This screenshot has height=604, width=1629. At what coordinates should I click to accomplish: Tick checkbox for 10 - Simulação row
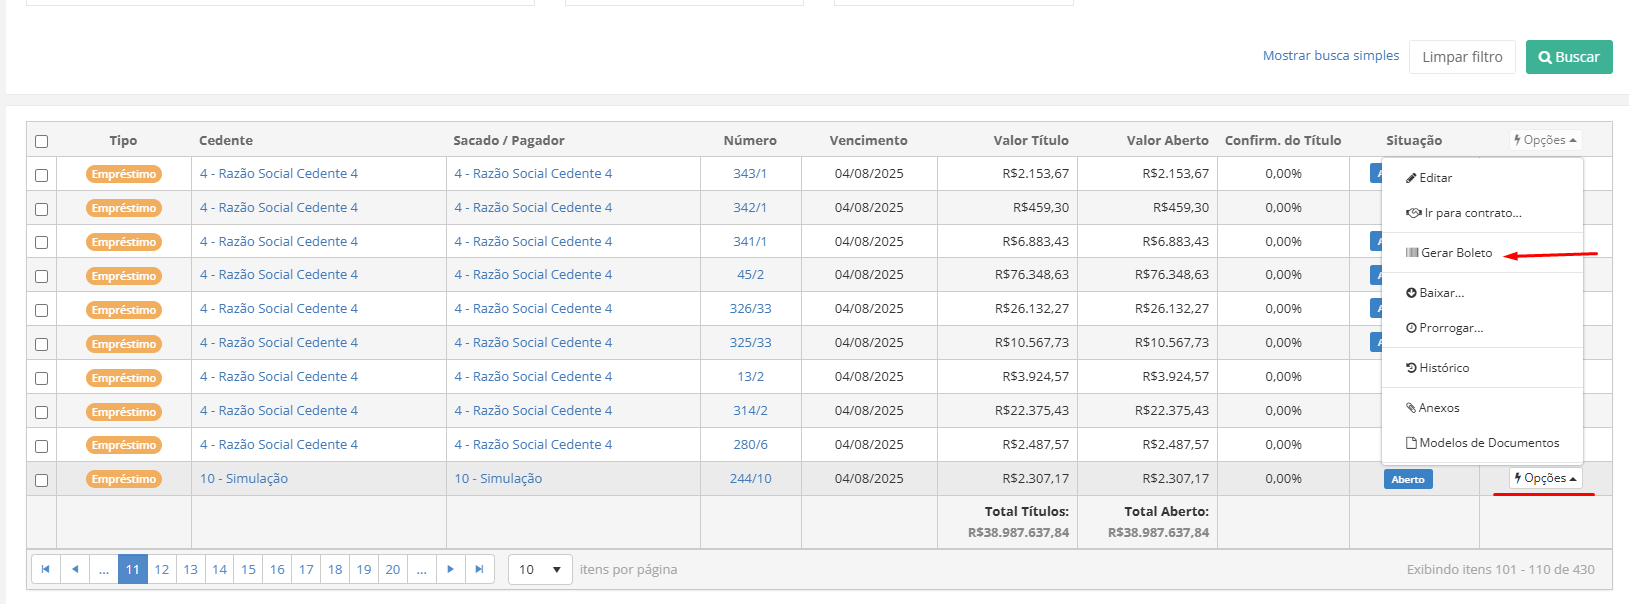tap(41, 480)
